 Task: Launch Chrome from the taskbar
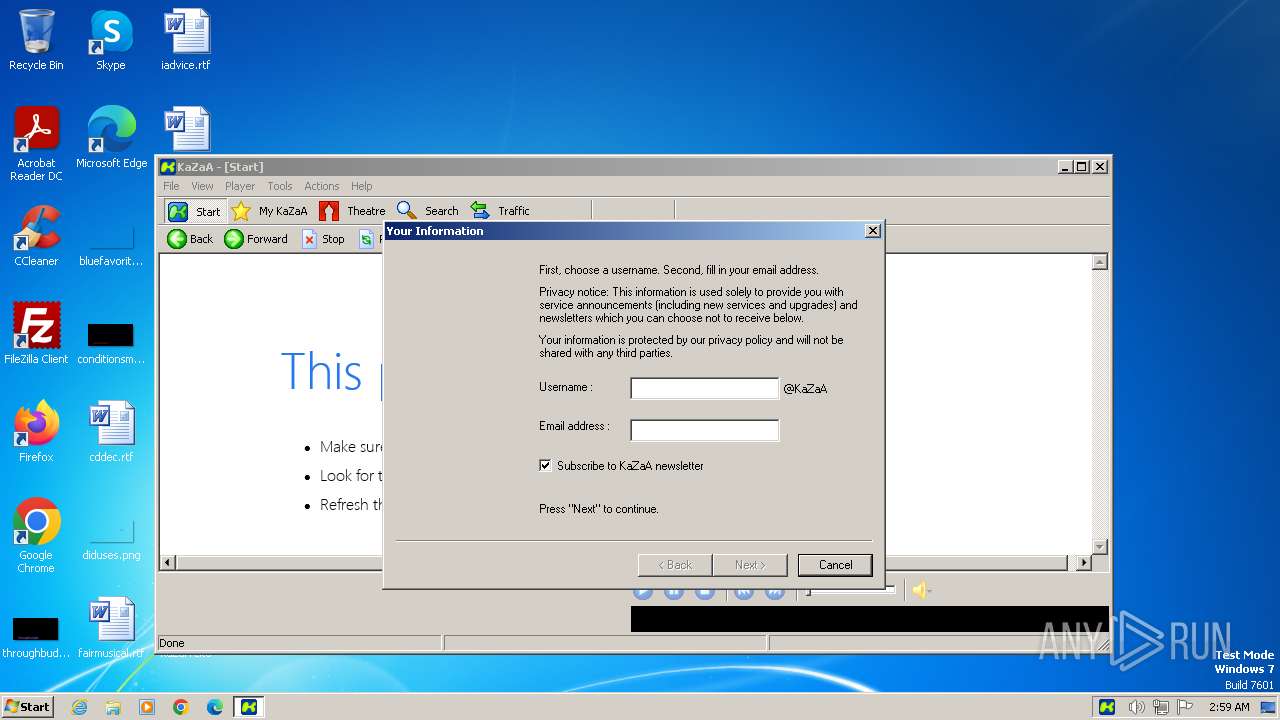coord(181,707)
